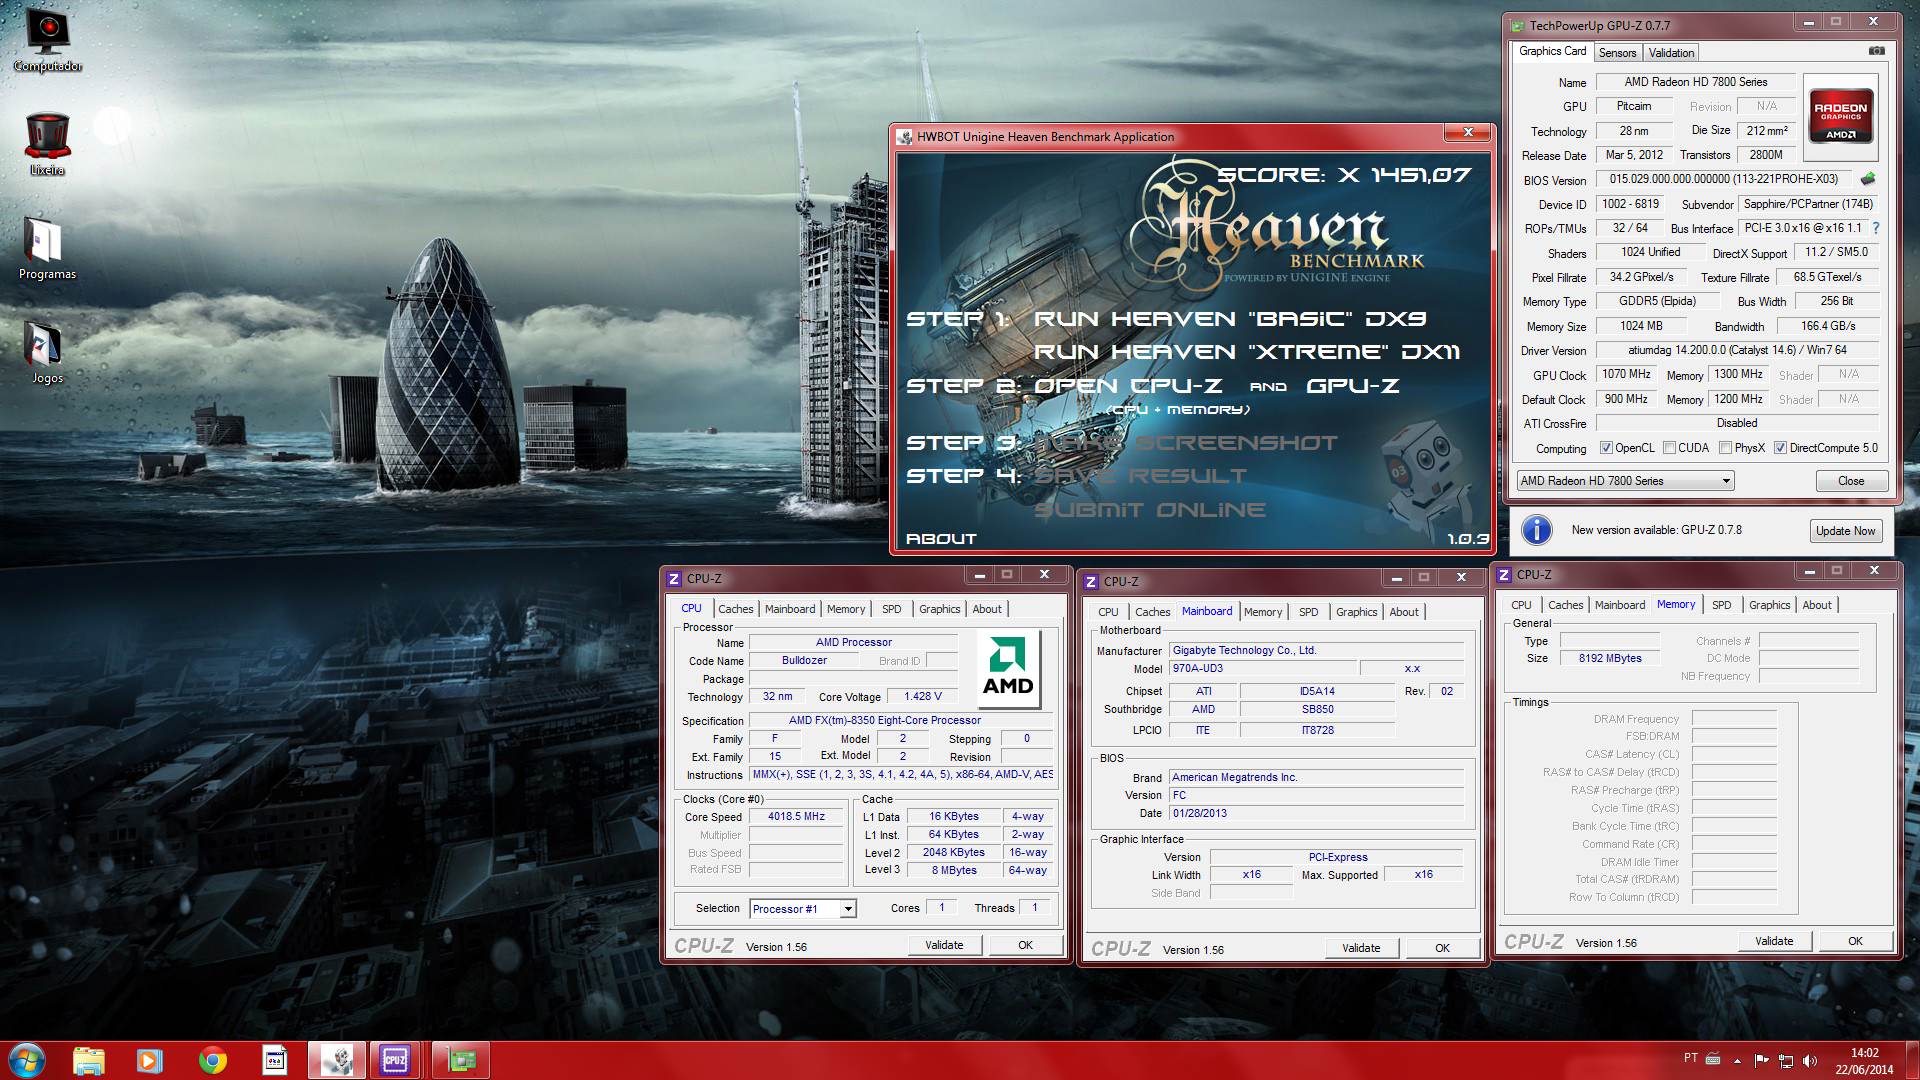This screenshot has width=1920, height=1080.
Task: Click the BIOS Version field in GPU-Z
Action: (1725, 179)
